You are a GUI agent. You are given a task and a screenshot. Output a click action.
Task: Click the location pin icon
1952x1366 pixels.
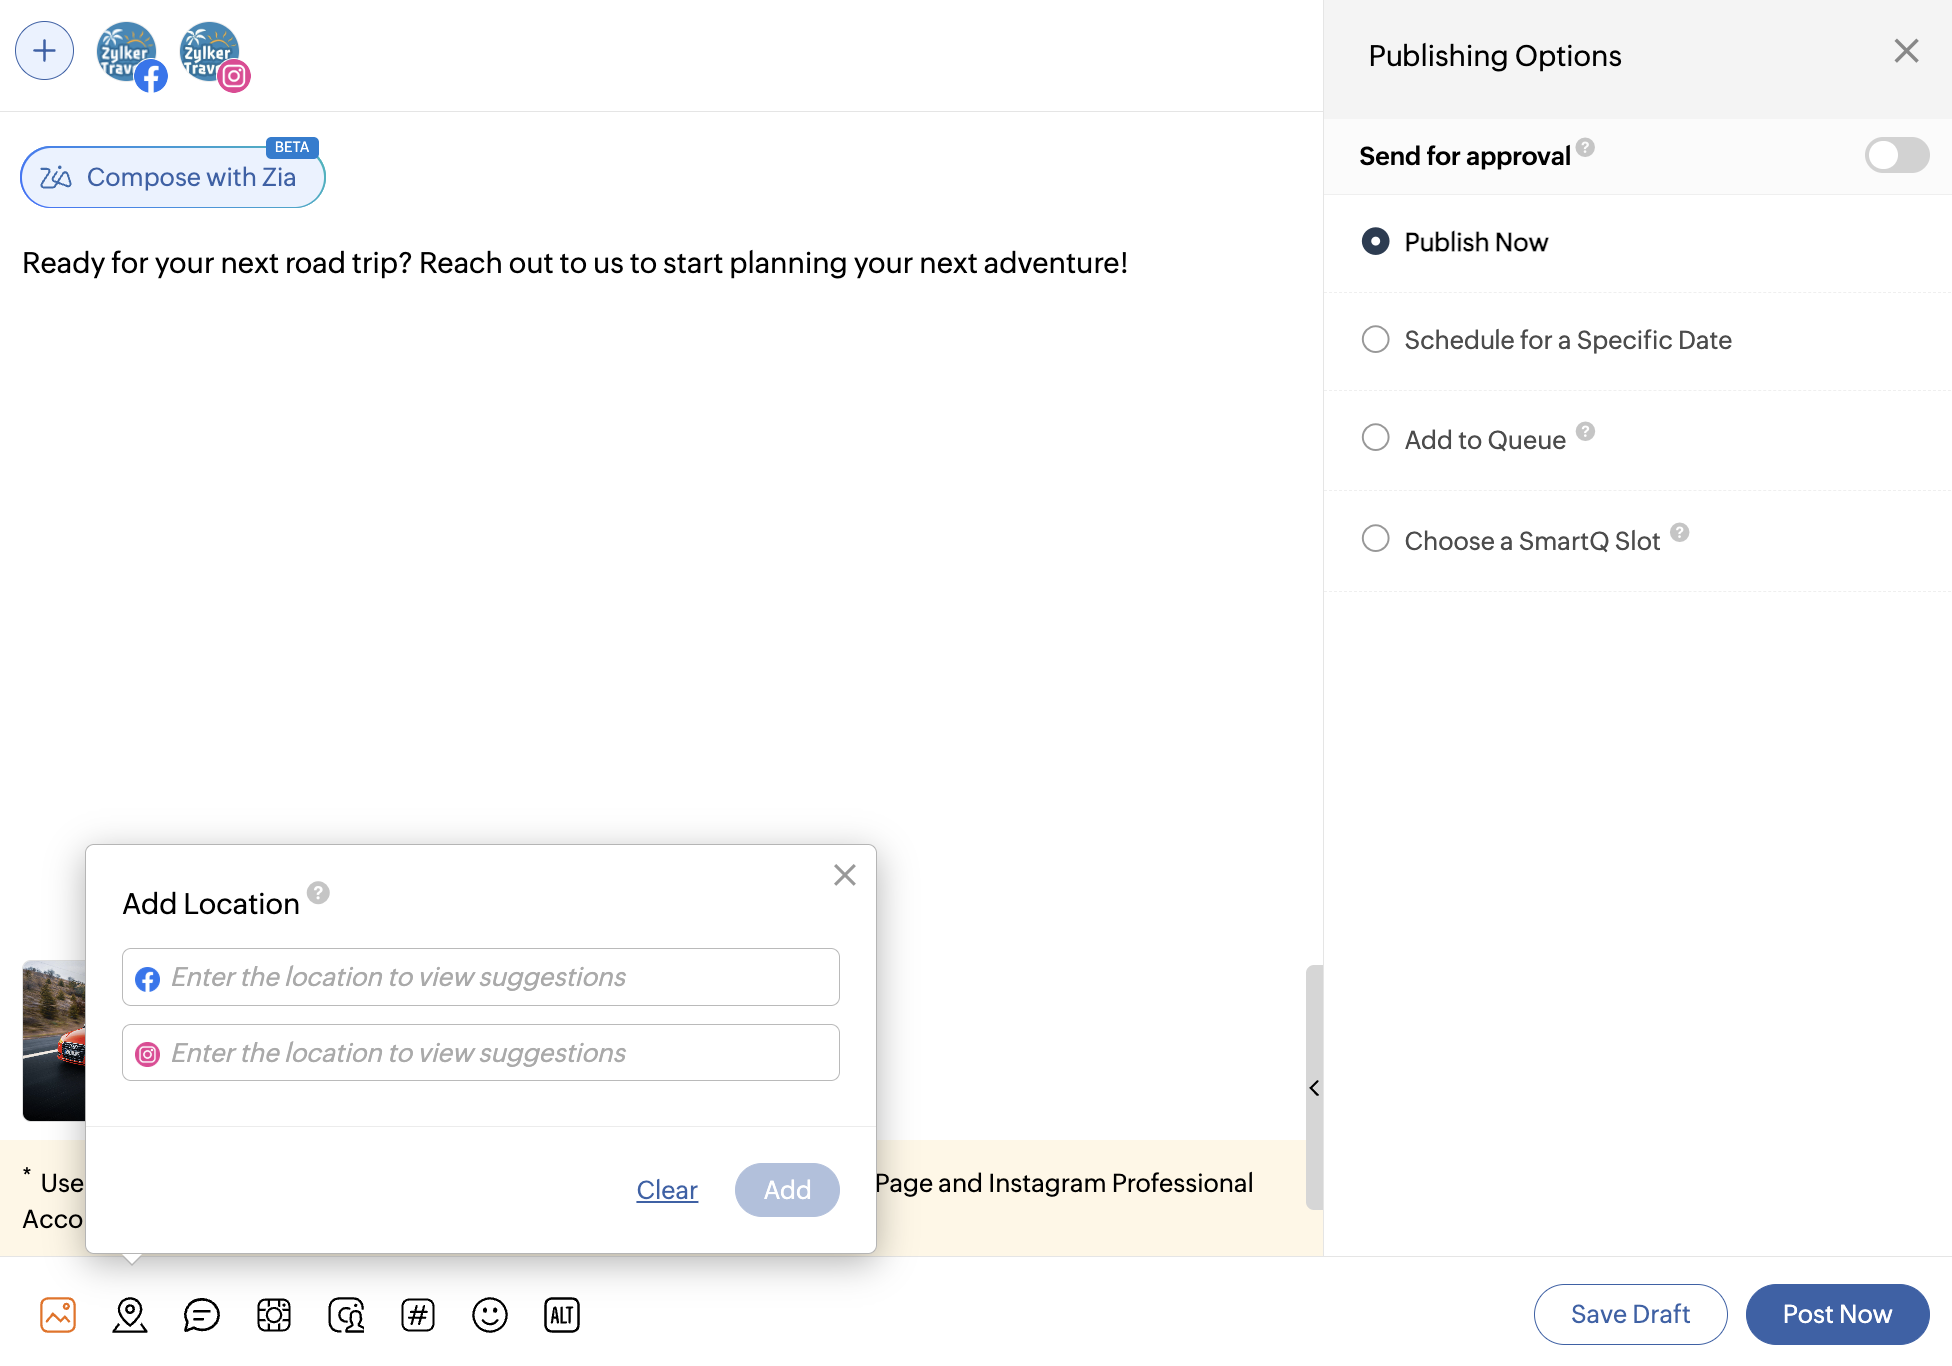[130, 1315]
